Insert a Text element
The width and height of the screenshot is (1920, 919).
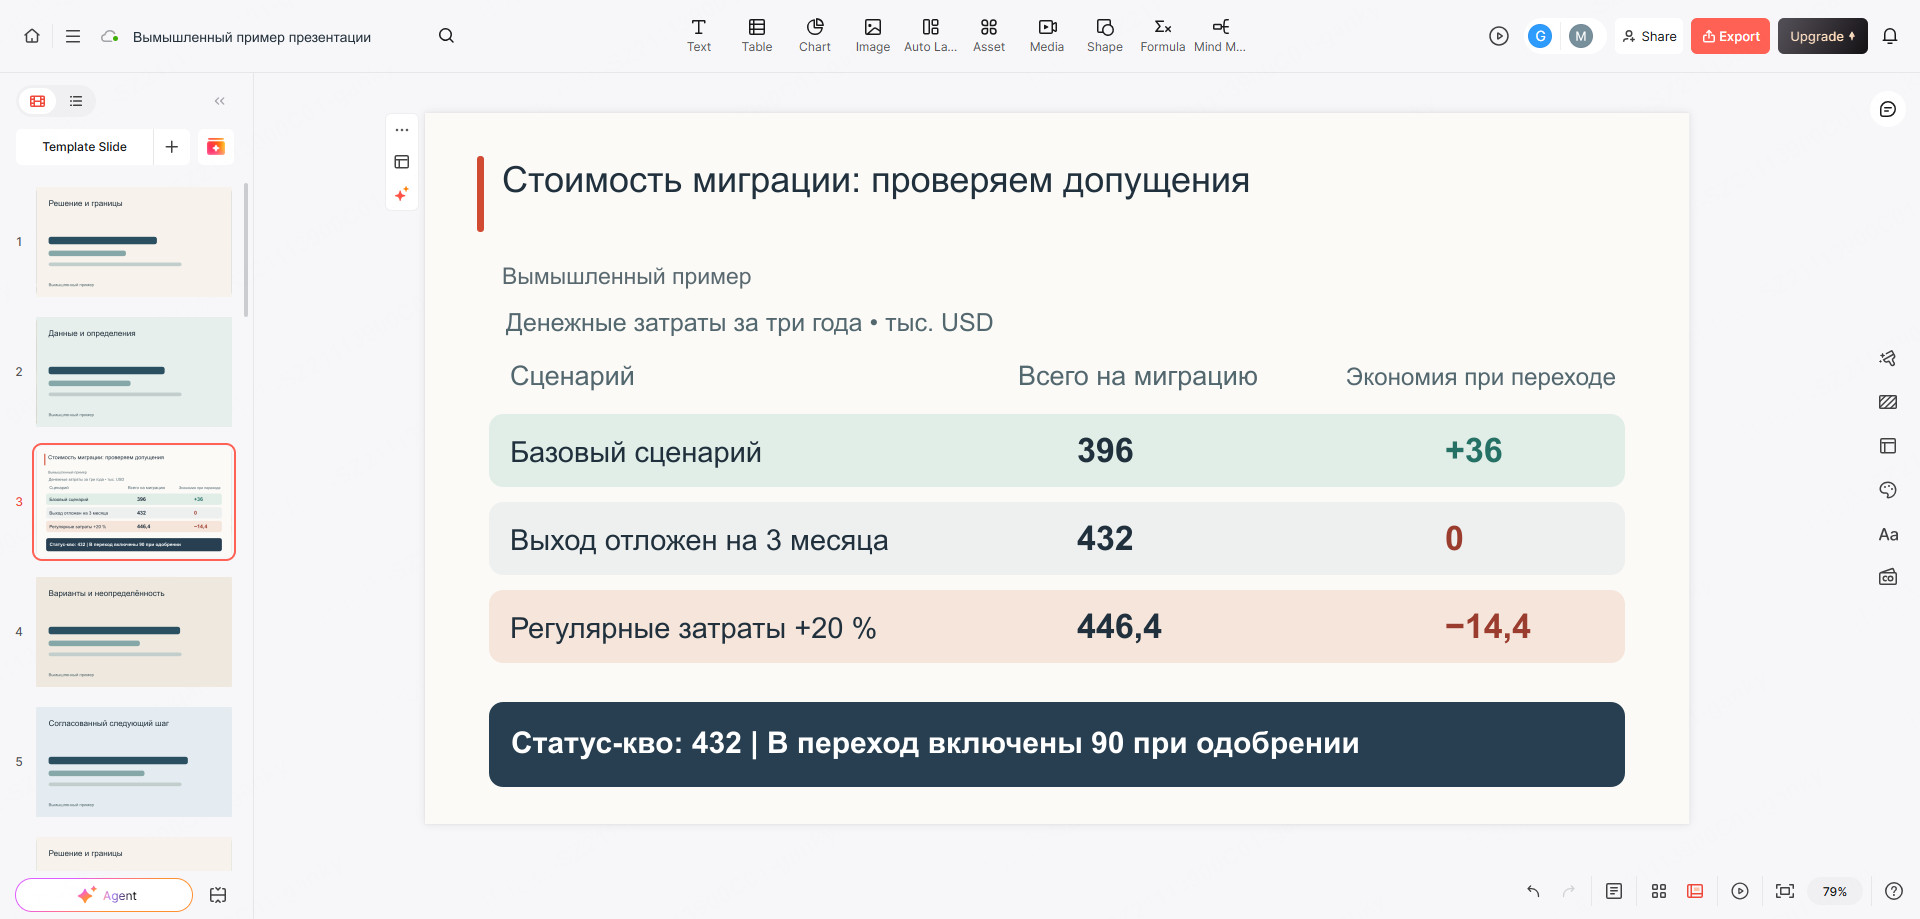(699, 36)
